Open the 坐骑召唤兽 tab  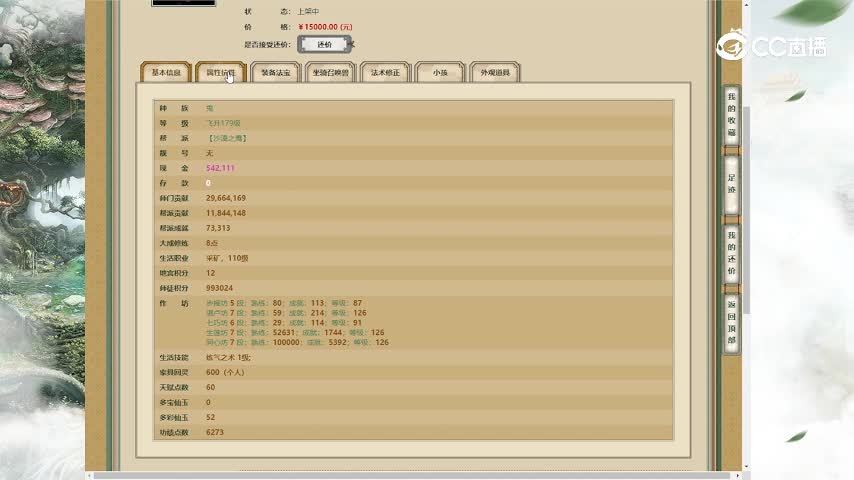330,73
